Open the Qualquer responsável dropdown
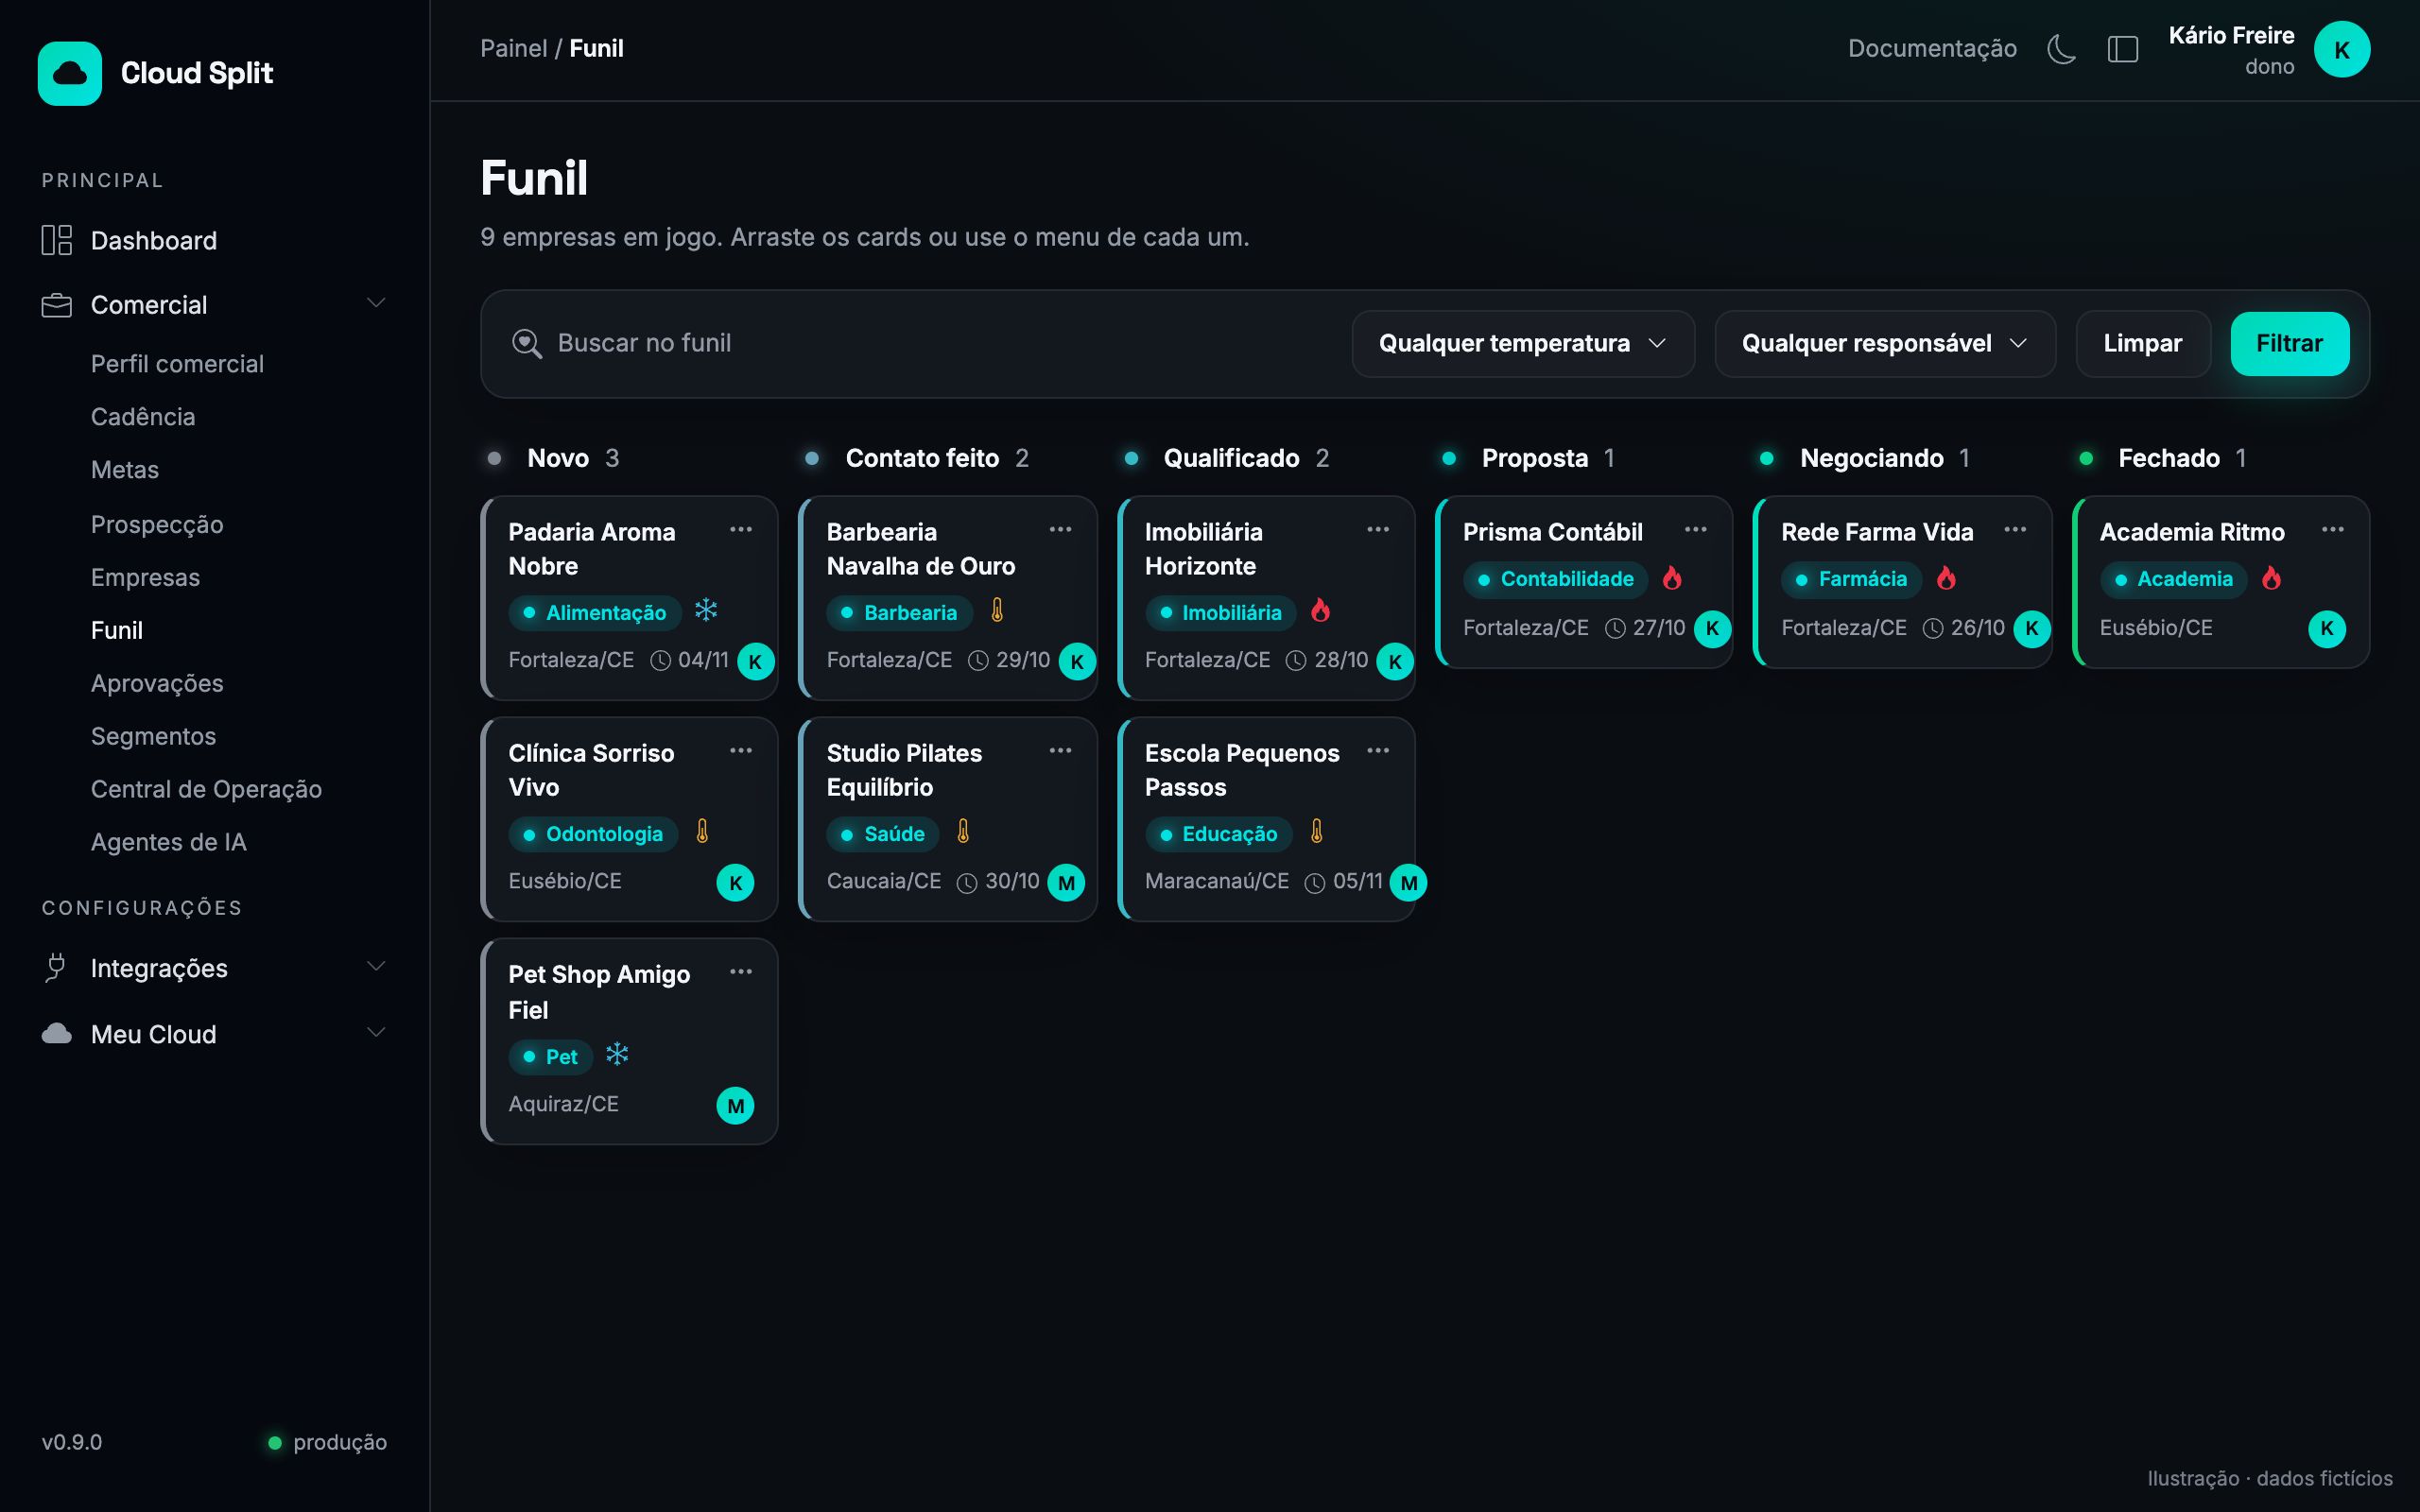This screenshot has height=1512, width=2420. click(1885, 343)
